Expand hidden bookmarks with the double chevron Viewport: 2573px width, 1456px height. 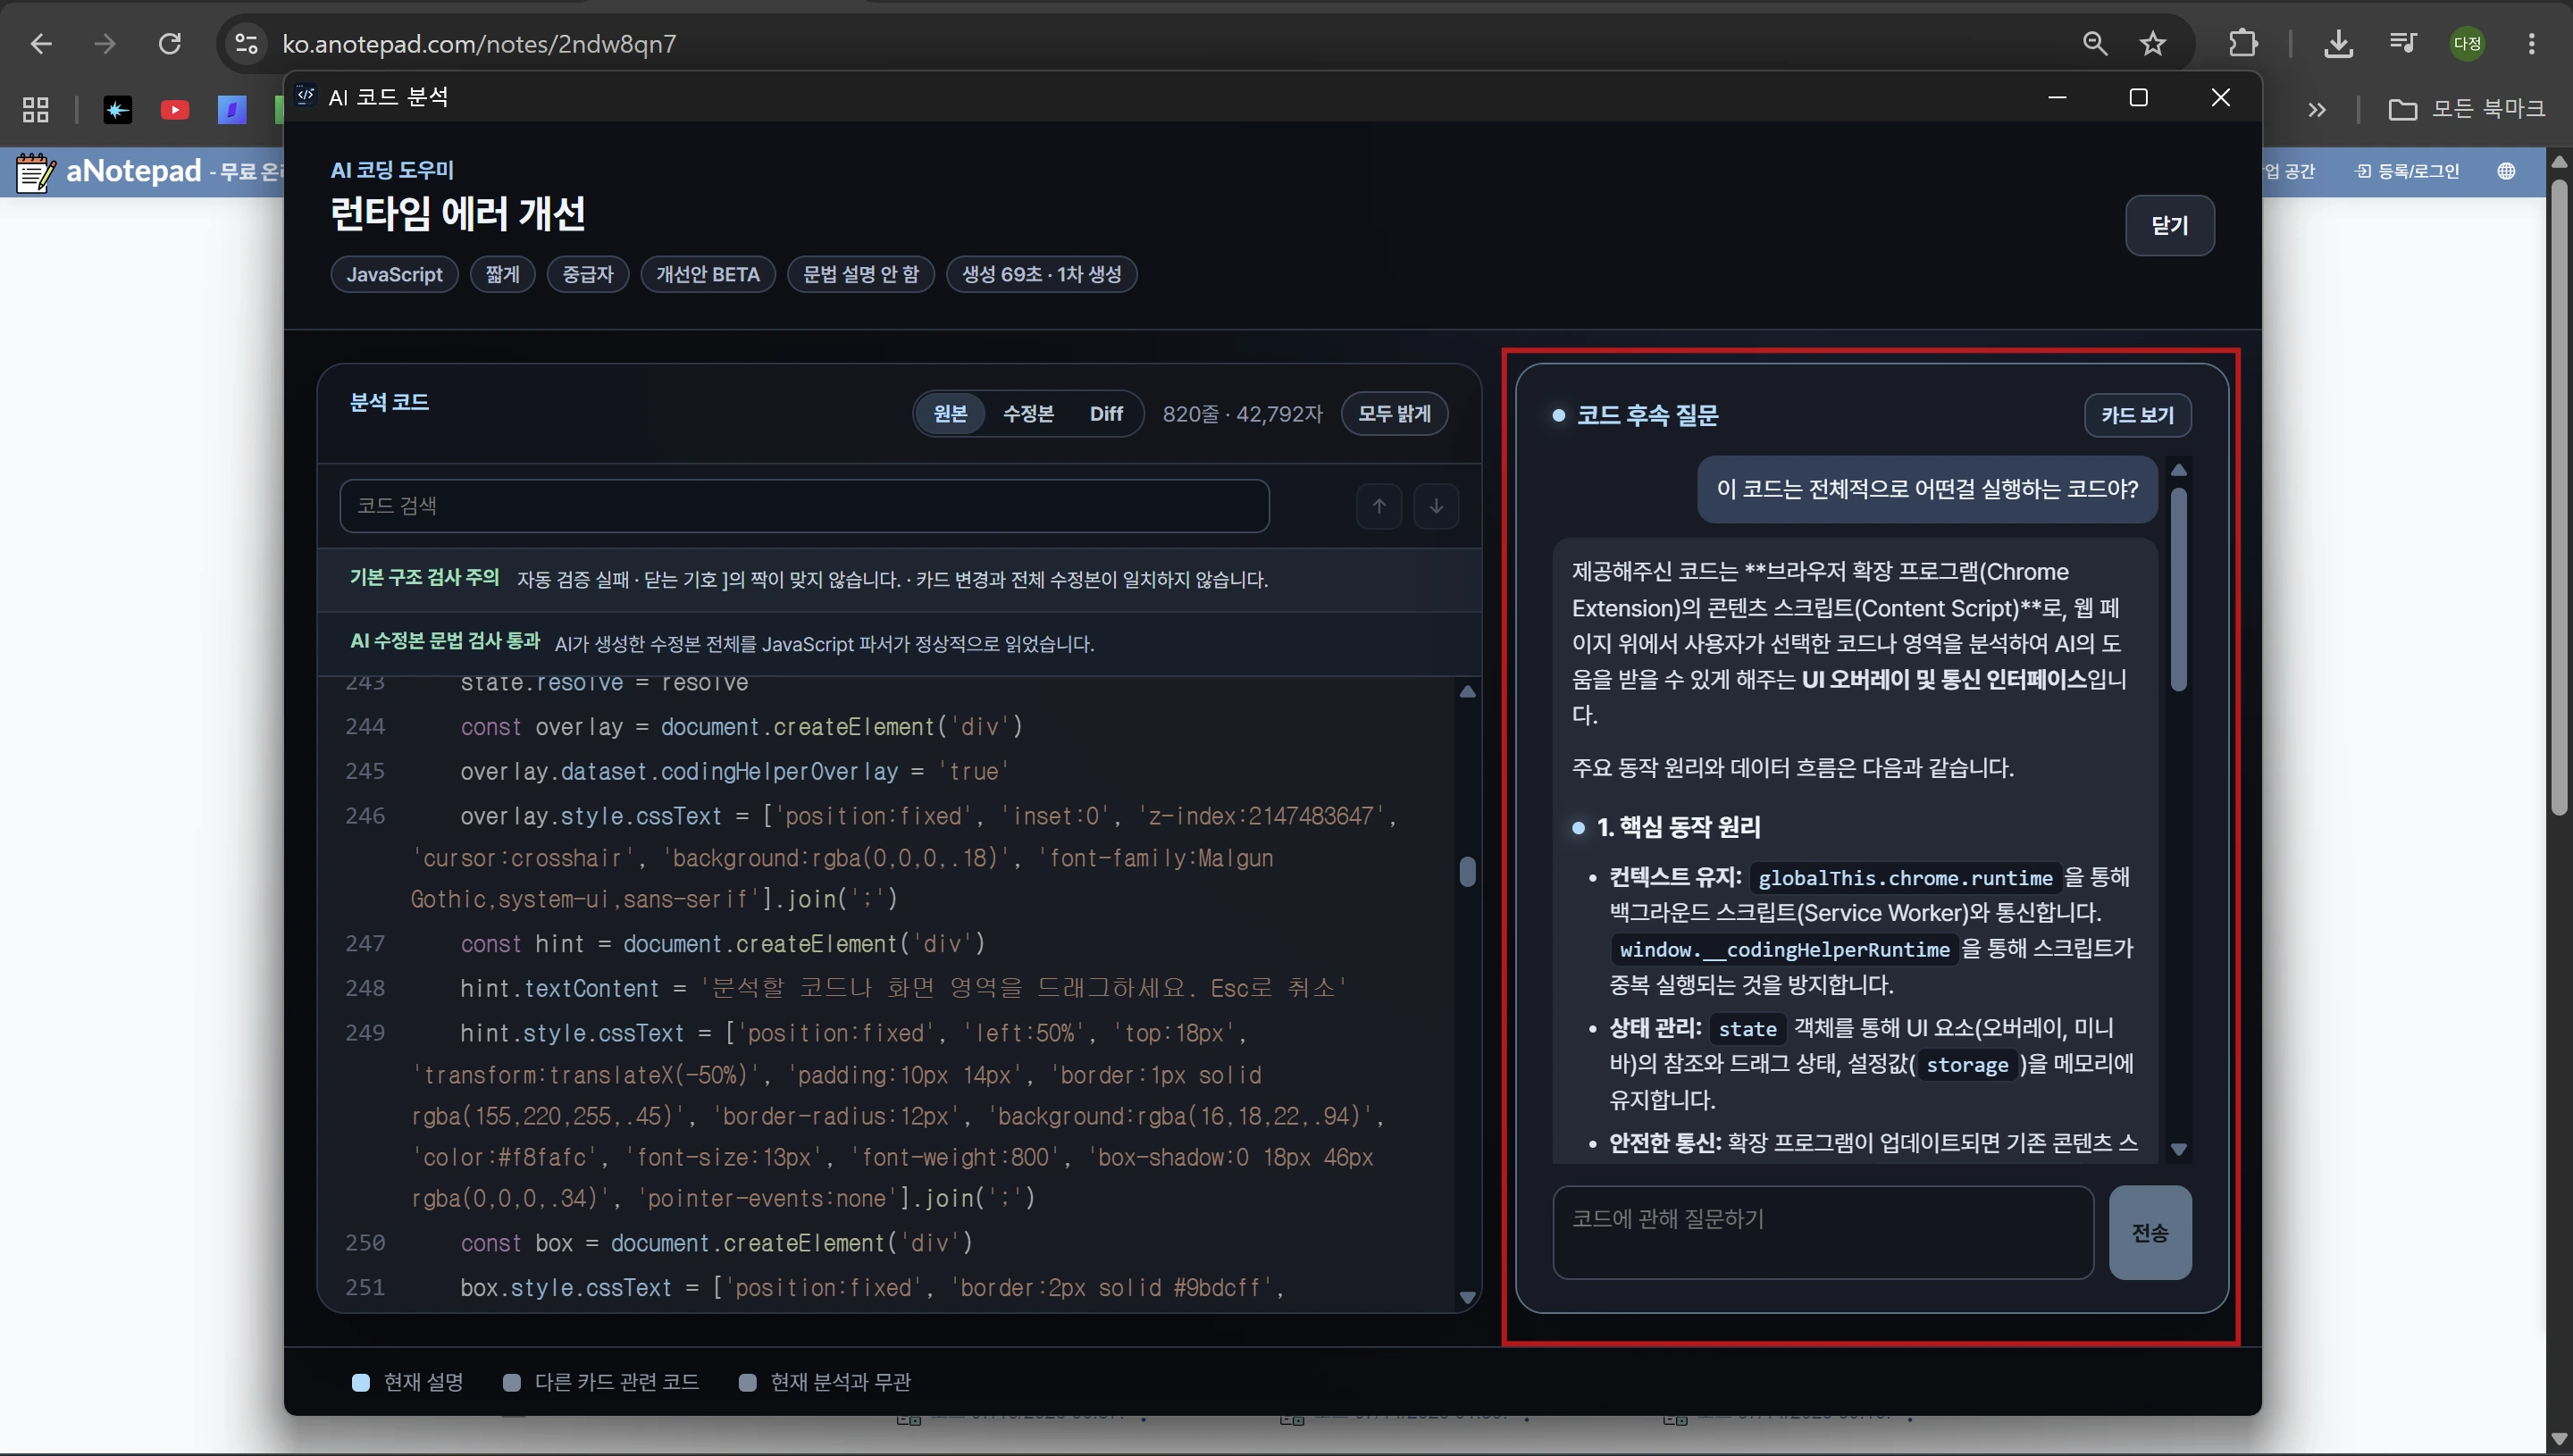tap(2317, 110)
